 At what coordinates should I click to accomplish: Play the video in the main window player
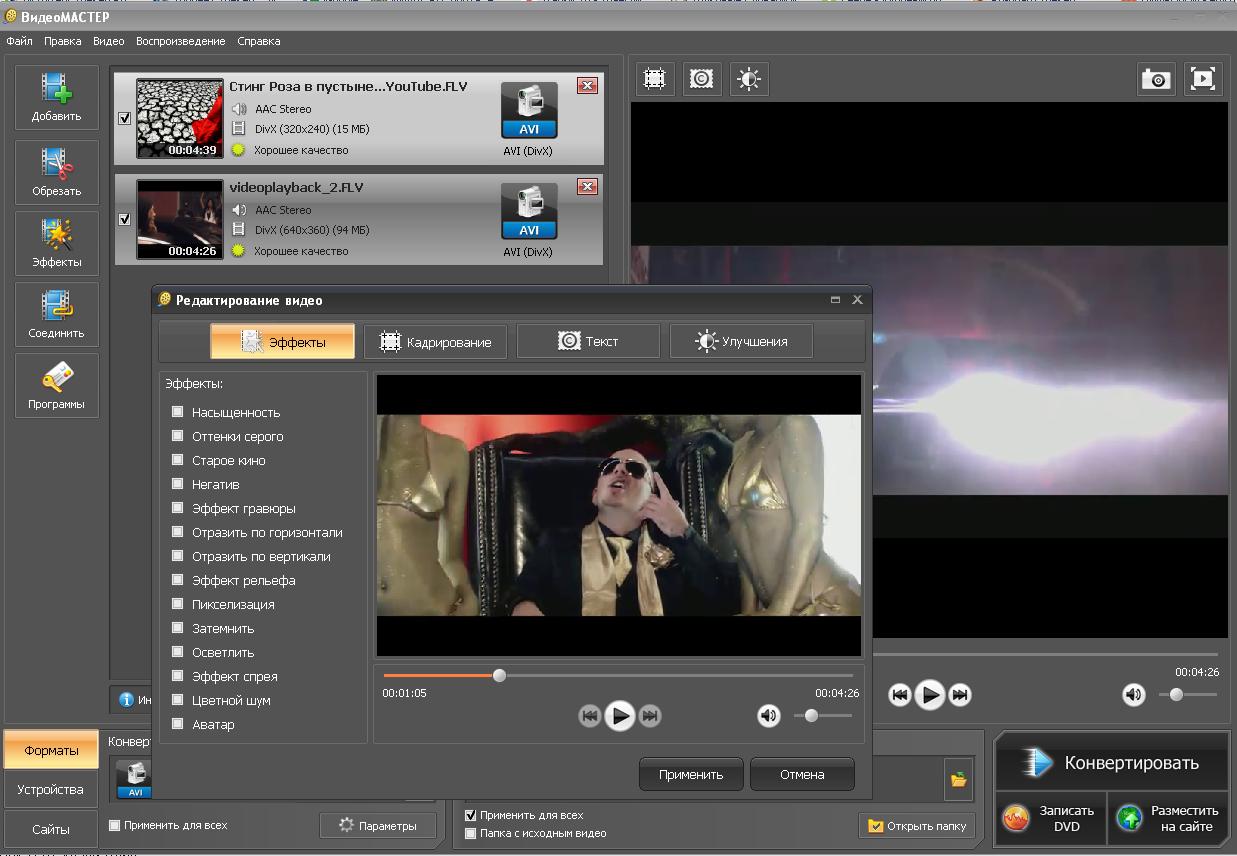click(930, 695)
